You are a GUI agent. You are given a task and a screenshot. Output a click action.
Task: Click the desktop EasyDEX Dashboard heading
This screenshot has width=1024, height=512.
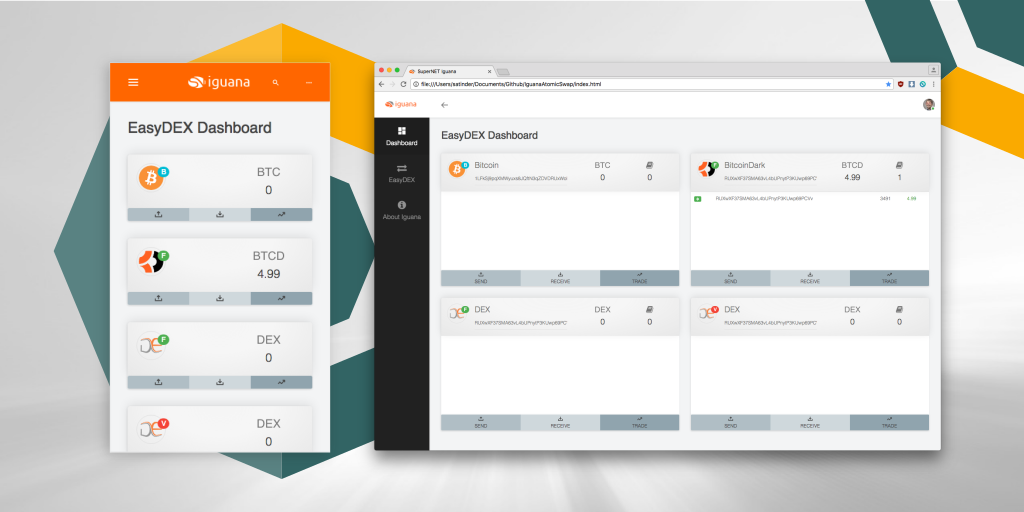coord(489,135)
